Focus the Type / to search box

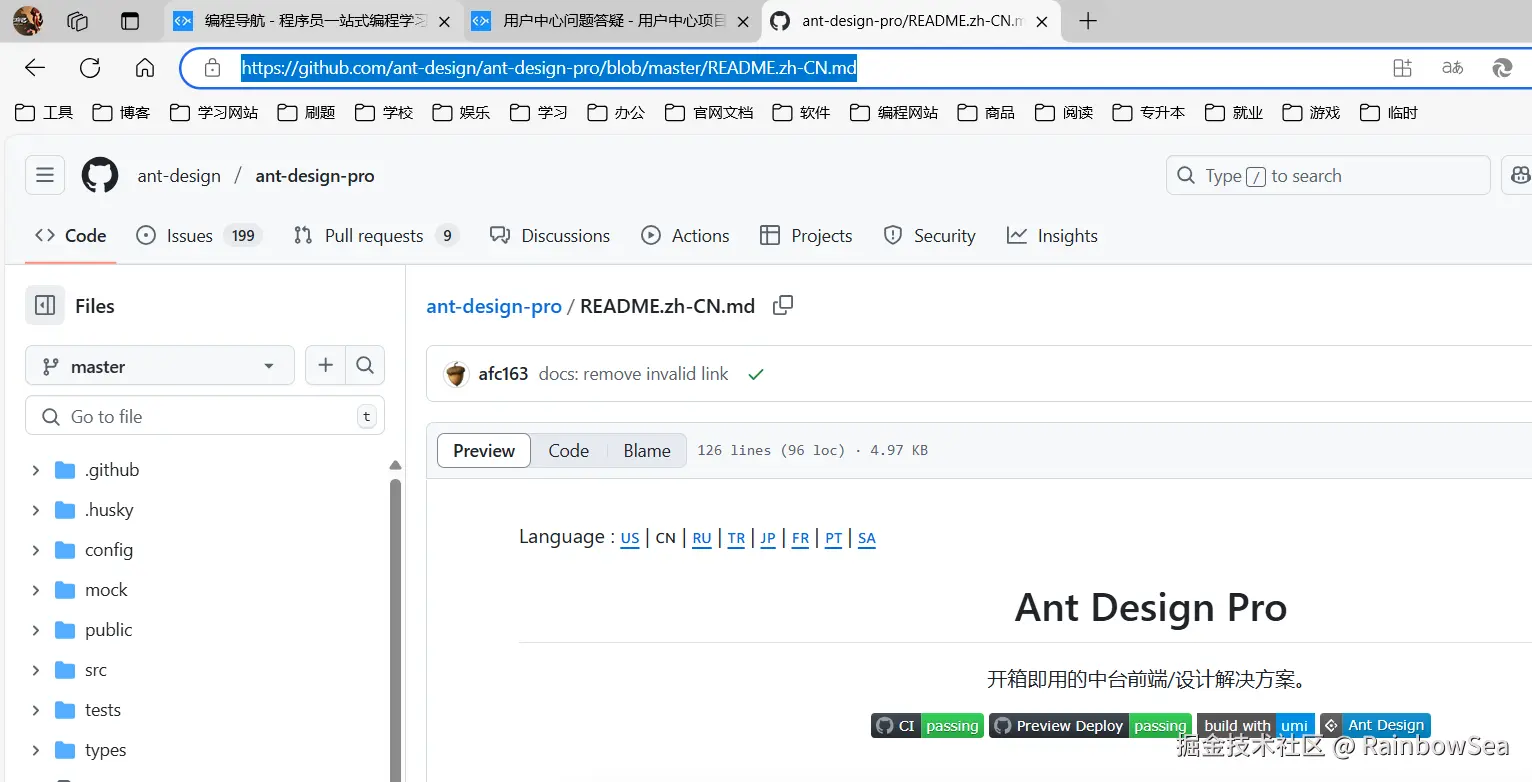coord(1328,176)
